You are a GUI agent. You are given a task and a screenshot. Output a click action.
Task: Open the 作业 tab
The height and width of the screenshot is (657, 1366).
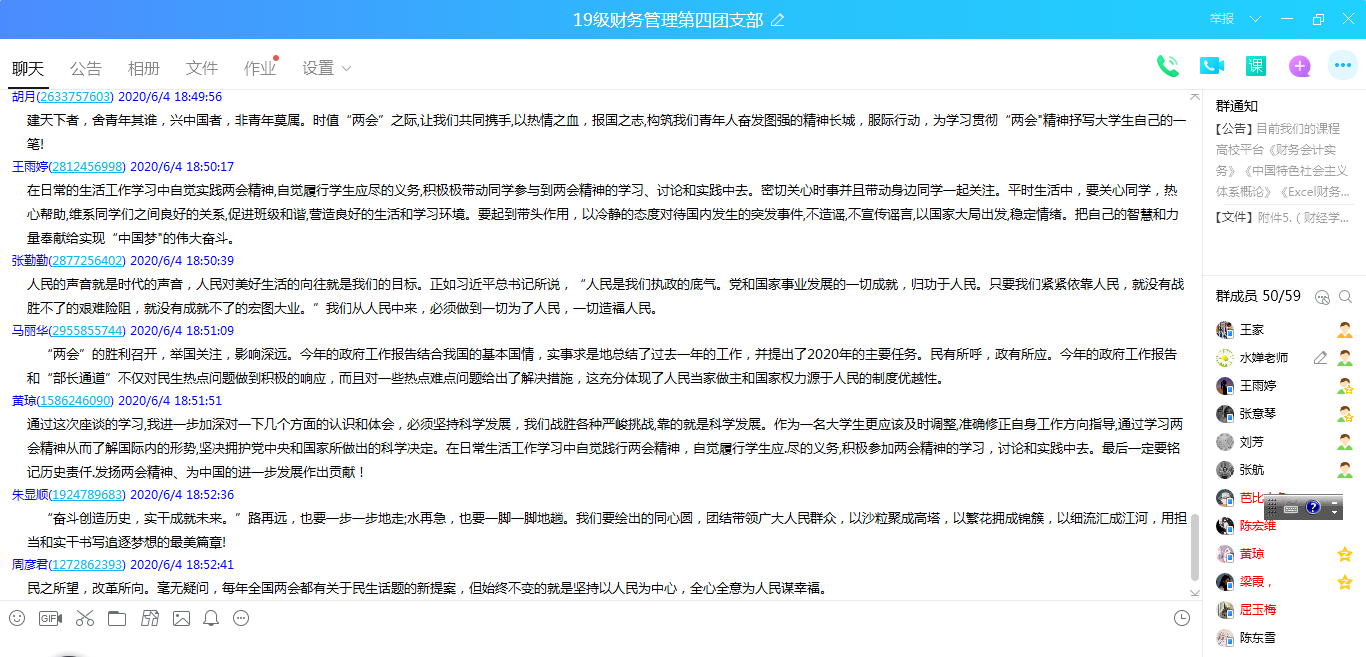coord(259,68)
